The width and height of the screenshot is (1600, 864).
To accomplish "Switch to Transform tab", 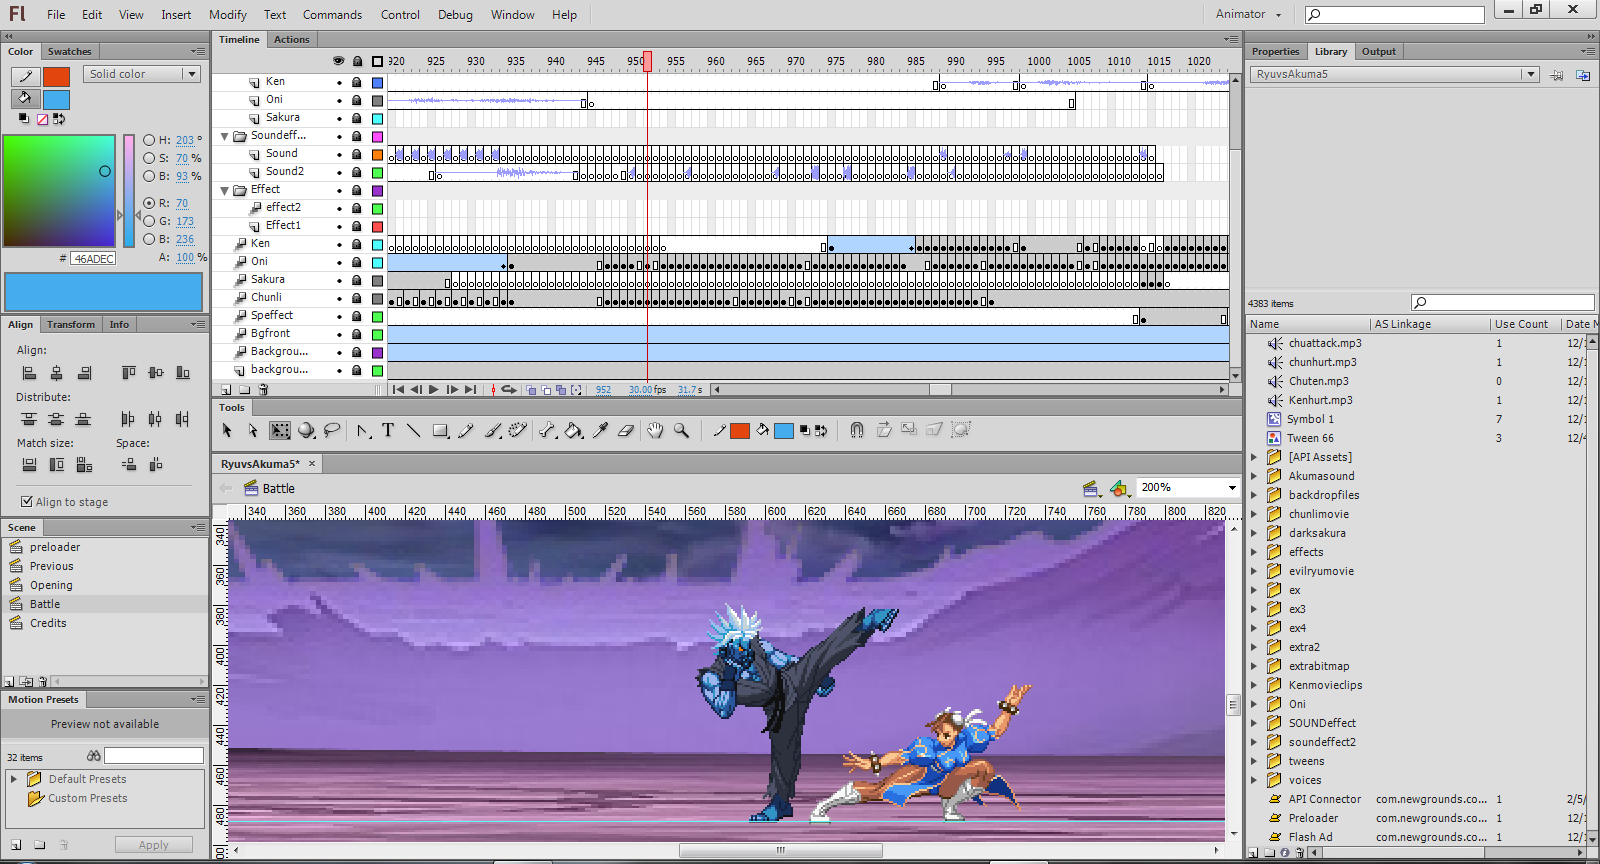I will (70, 325).
